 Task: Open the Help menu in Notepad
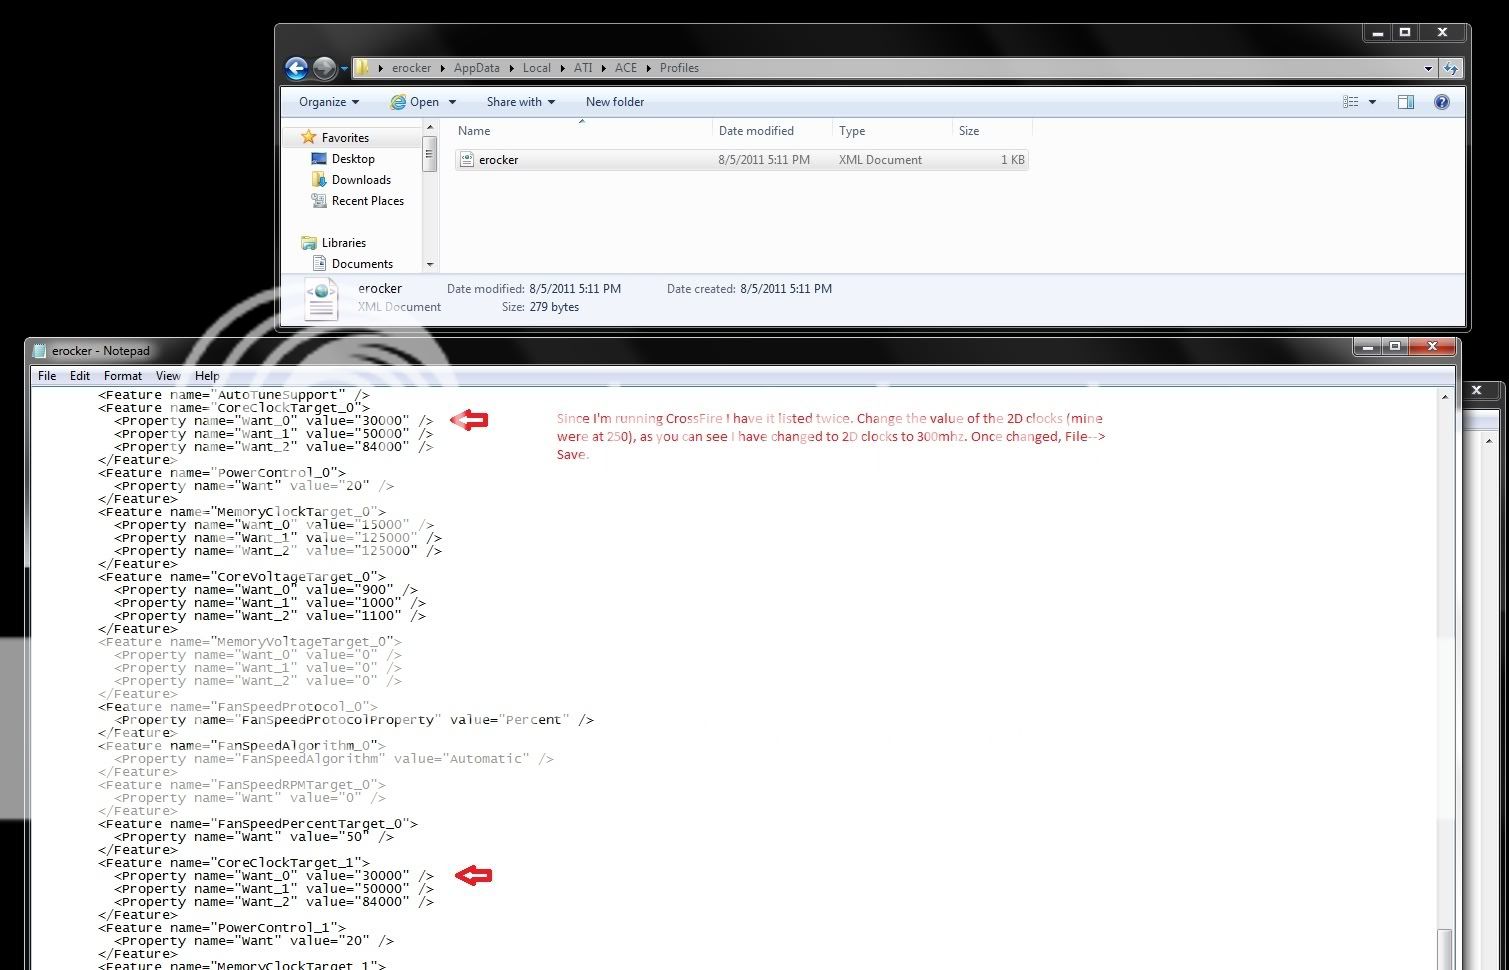(x=207, y=376)
